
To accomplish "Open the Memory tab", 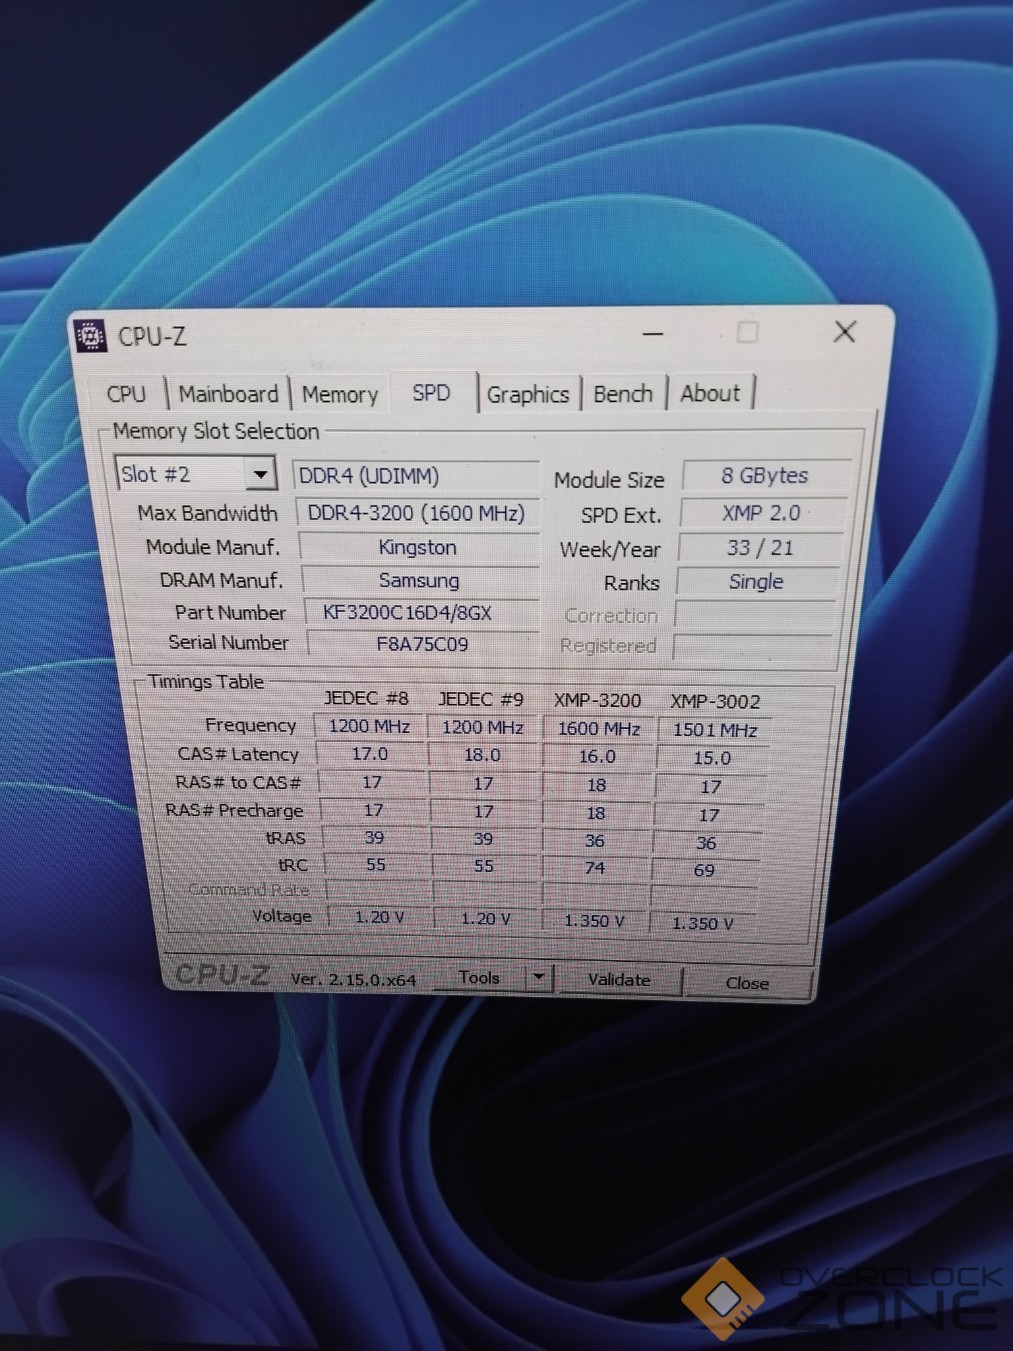I will click(x=340, y=394).
